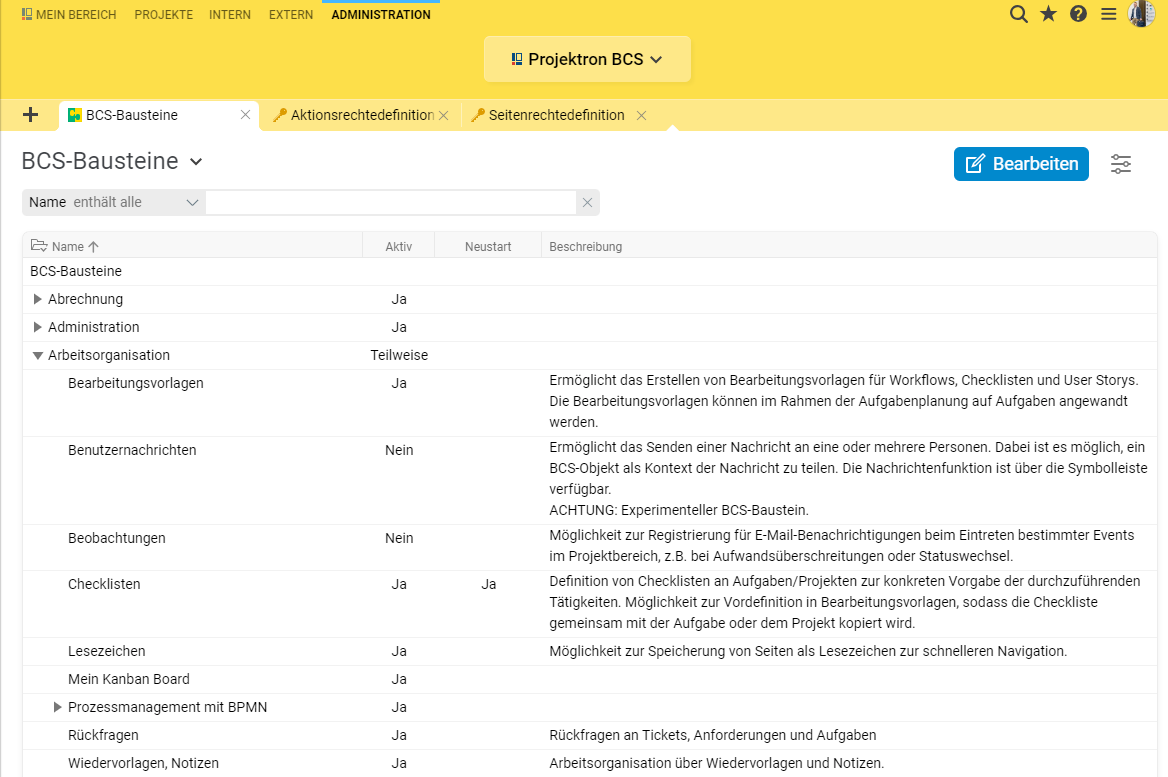Open the PROJEKTE menu

tap(163, 15)
